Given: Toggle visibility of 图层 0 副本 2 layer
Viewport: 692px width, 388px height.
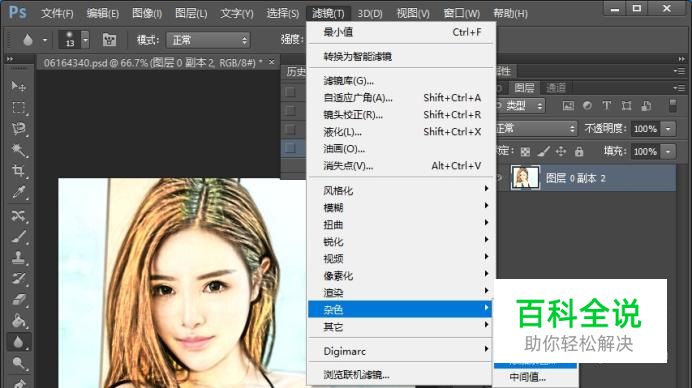Looking at the screenshot, I should point(500,178).
